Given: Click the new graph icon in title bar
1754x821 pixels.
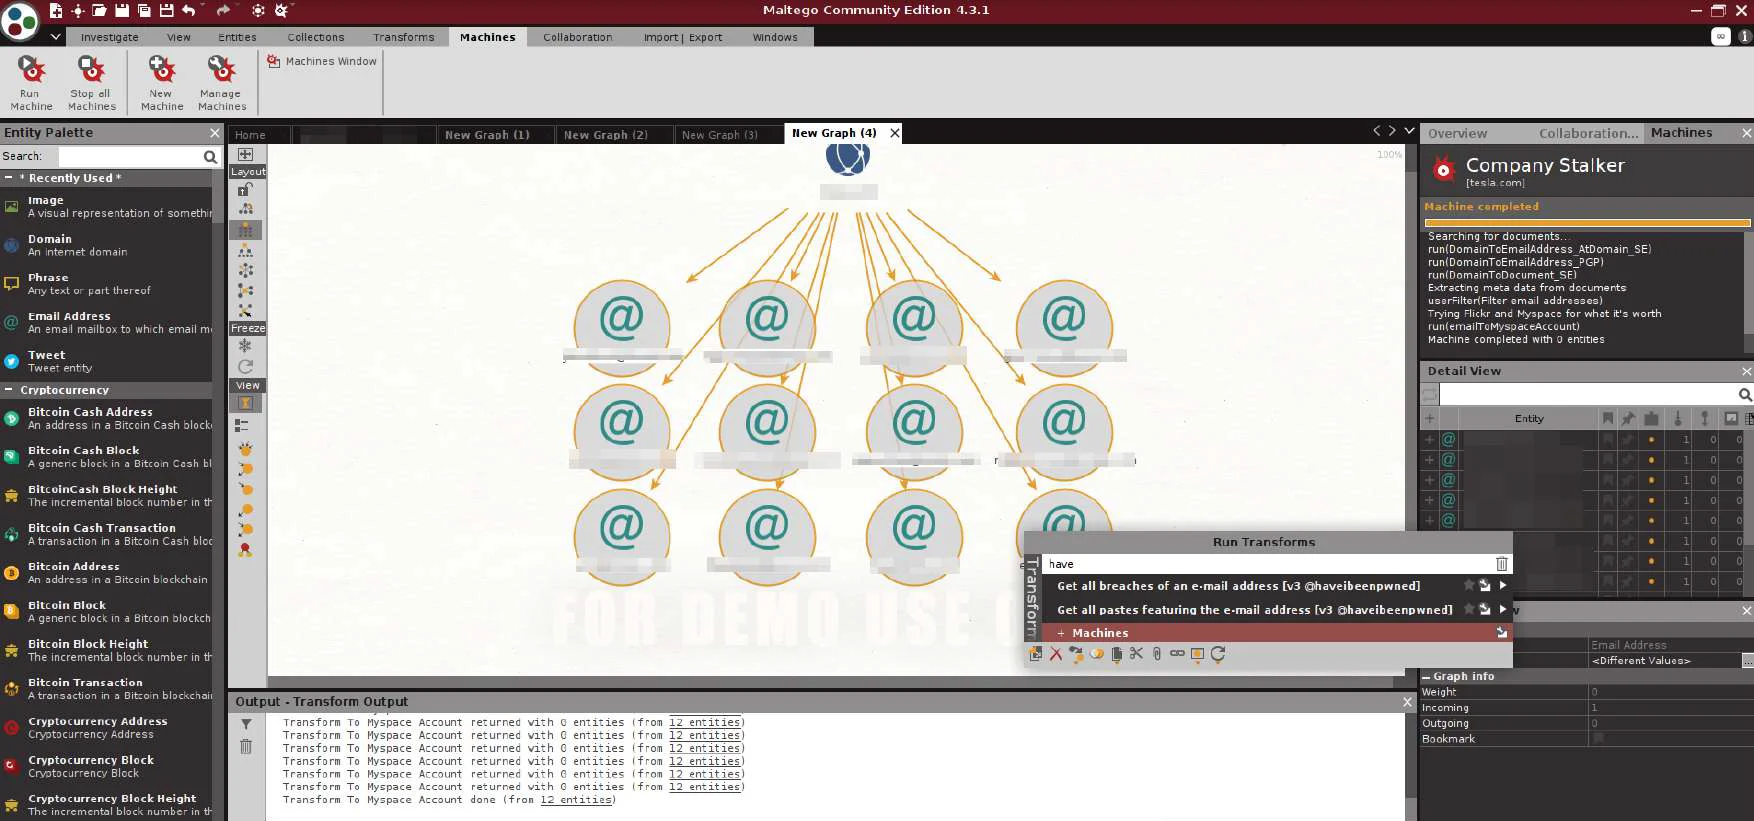Looking at the screenshot, I should pyautogui.click(x=56, y=10).
